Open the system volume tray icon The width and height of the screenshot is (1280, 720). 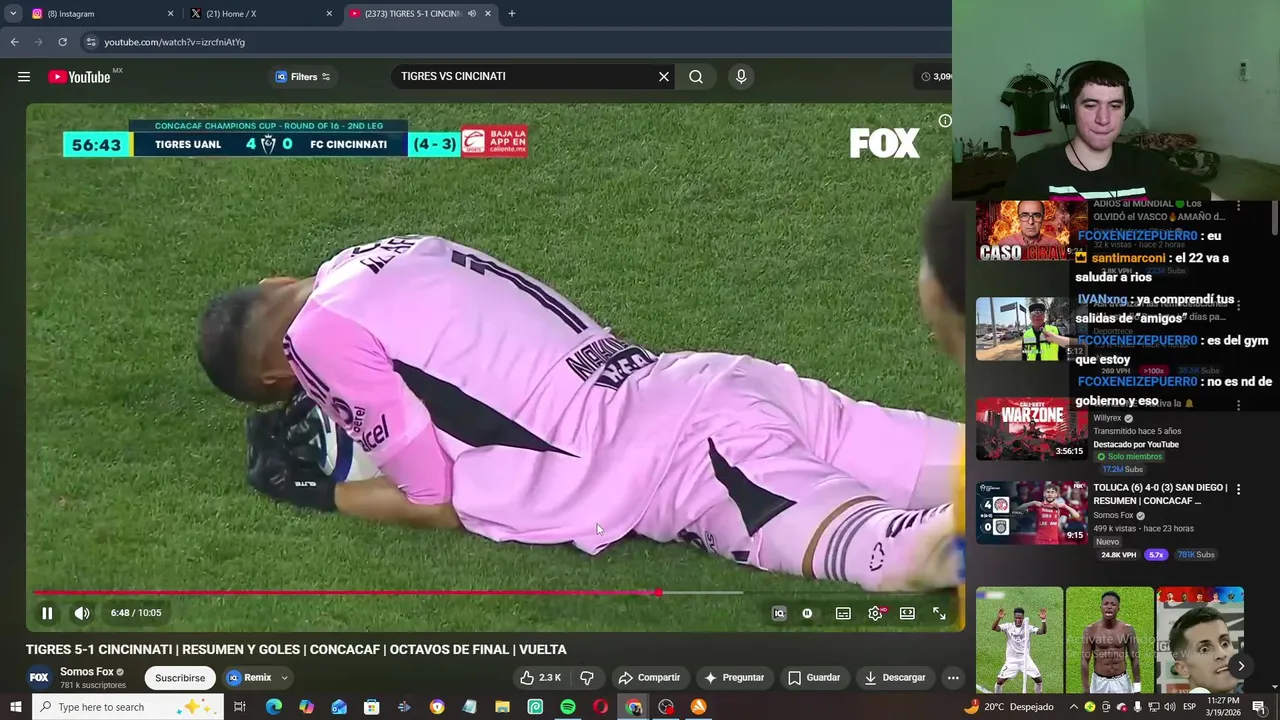point(1169,707)
